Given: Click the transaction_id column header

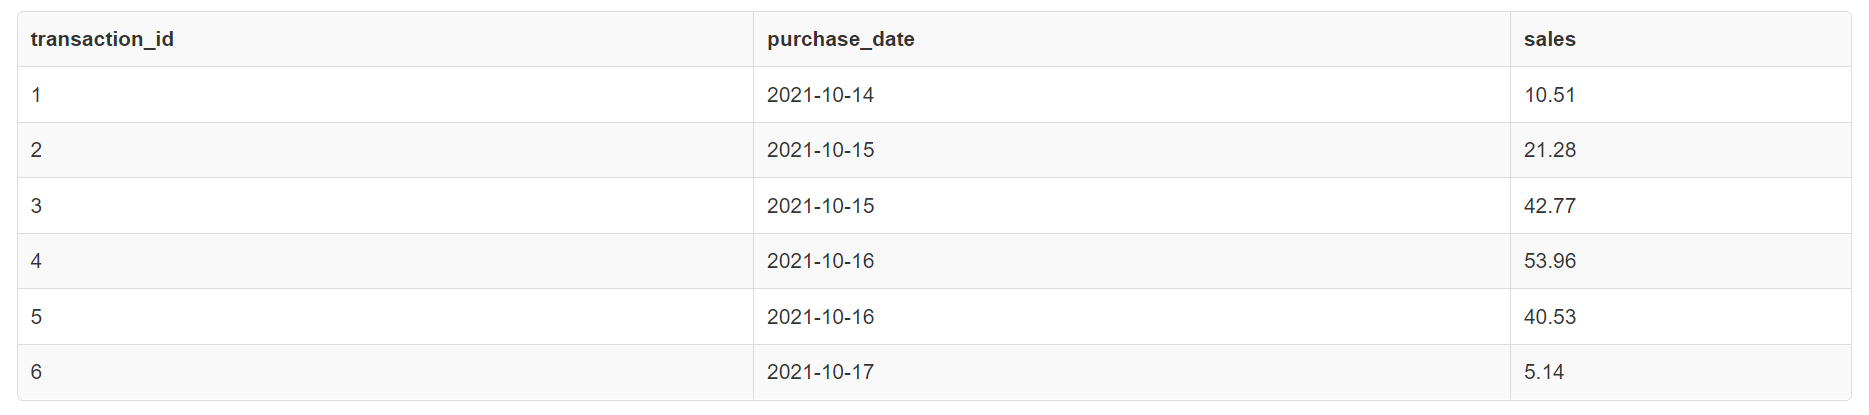Looking at the screenshot, I should pos(102,39).
